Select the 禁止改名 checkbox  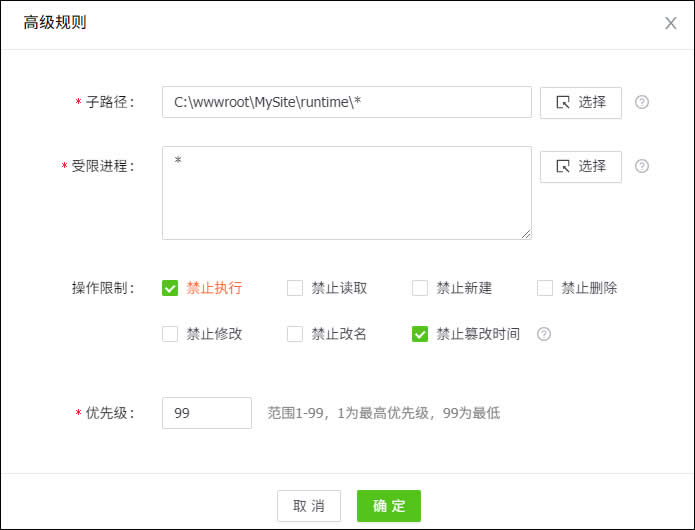(x=295, y=334)
